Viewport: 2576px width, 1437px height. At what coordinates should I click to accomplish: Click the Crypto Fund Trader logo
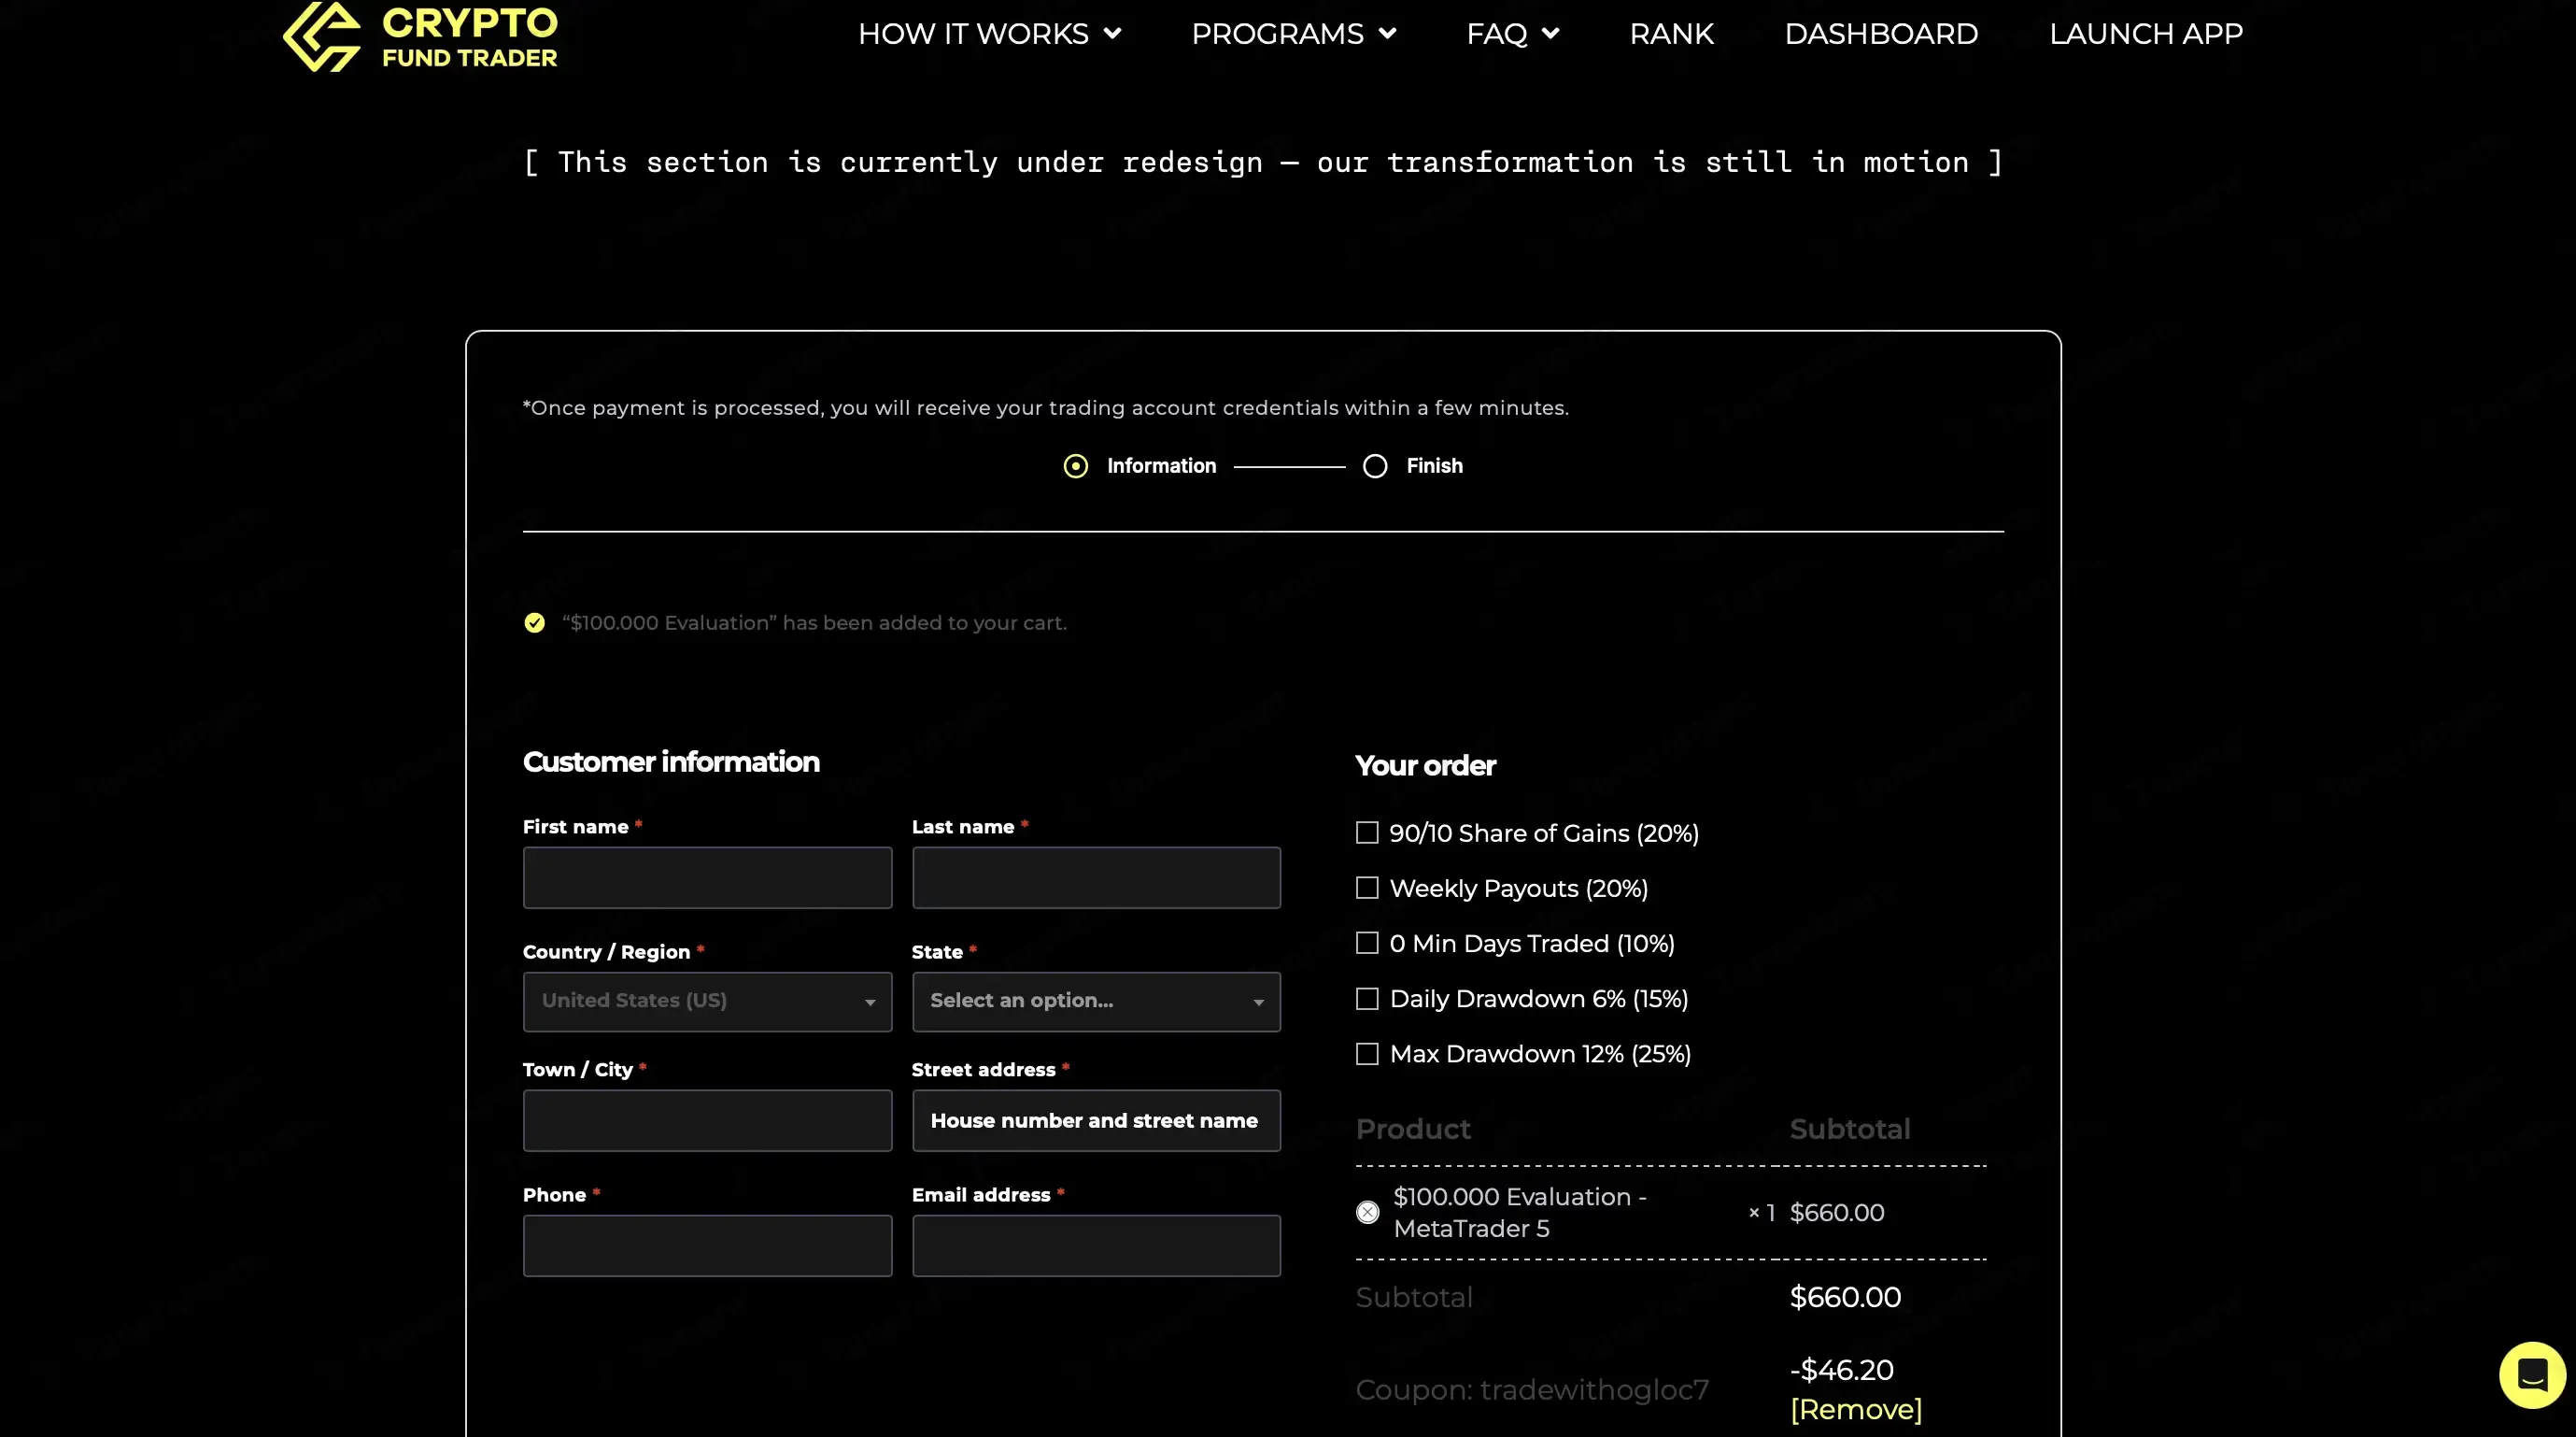coord(420,36)
